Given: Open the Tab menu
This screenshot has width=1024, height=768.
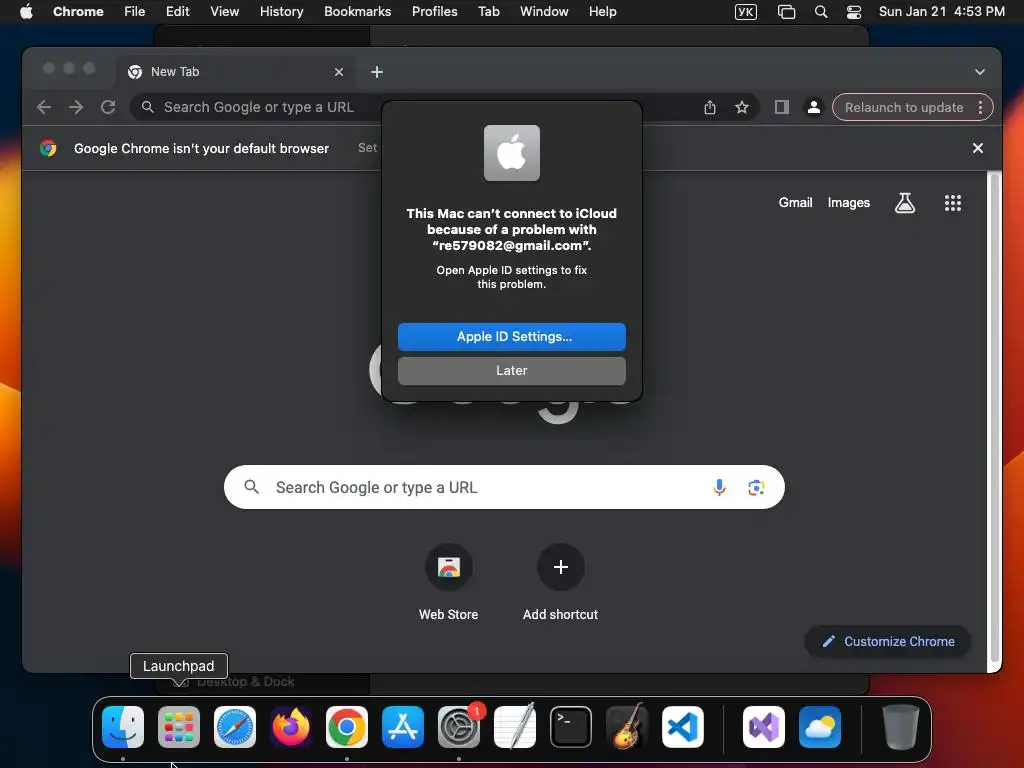Looking at the screenshot, I should (x=488, y=12).
